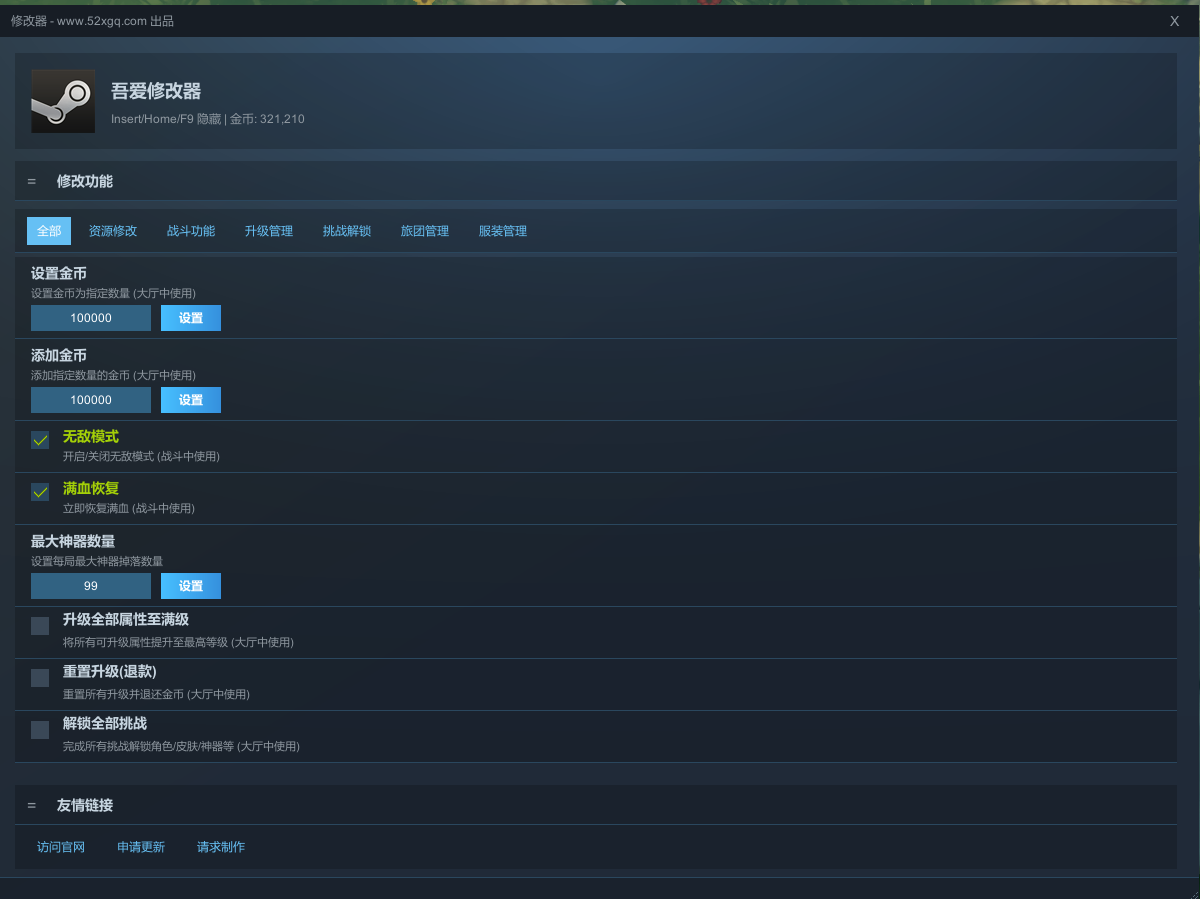Check the 解锁全部挑战 checkbox
This screenshot has height=899, width=1200.
40,730
